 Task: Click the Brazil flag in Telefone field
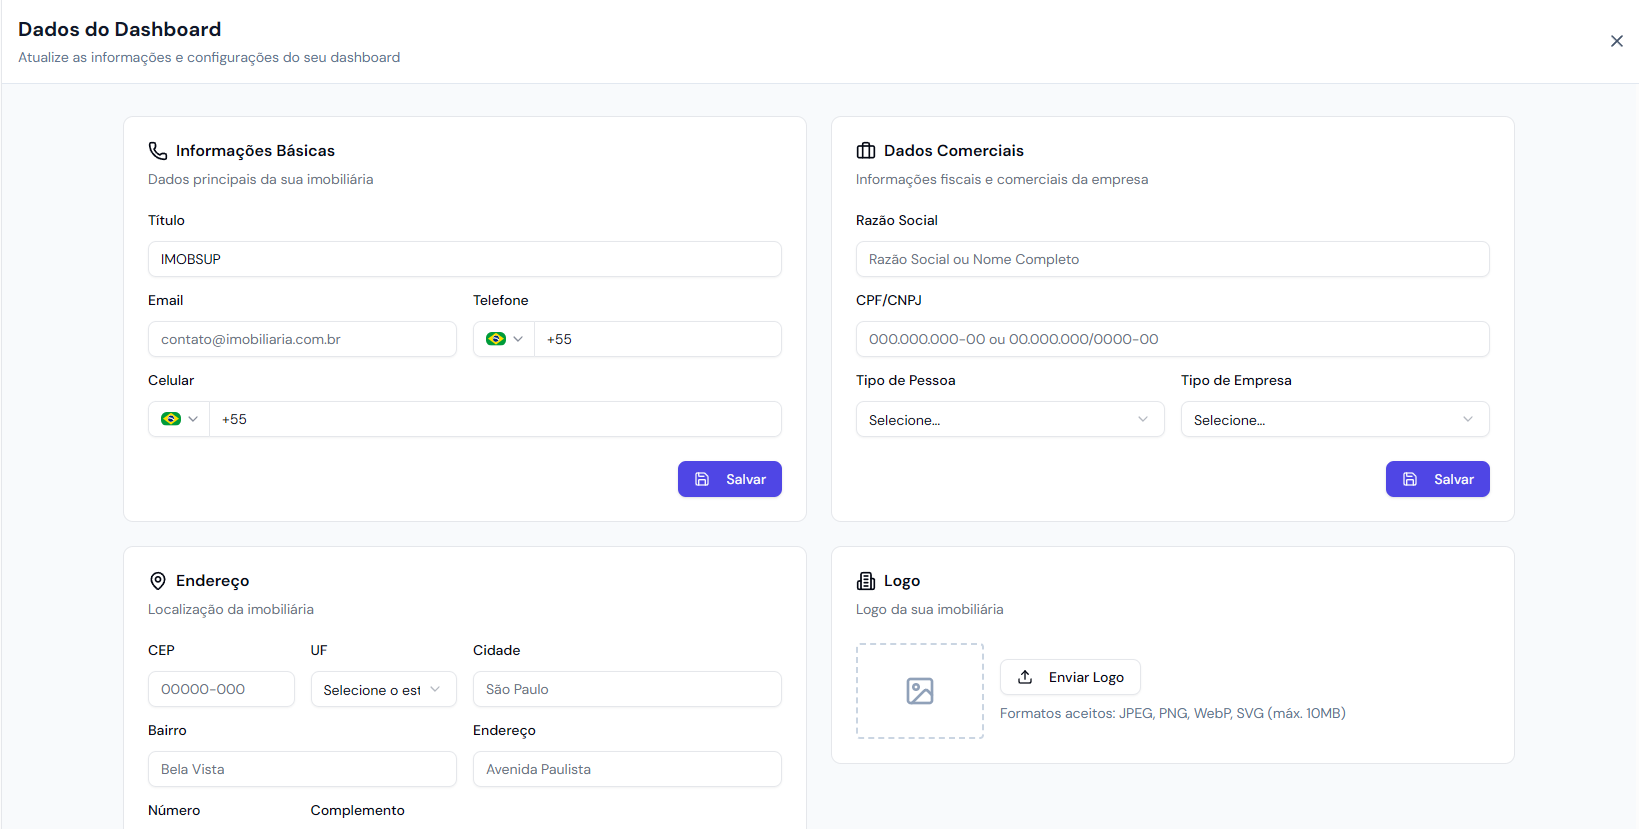coord(496,339)
